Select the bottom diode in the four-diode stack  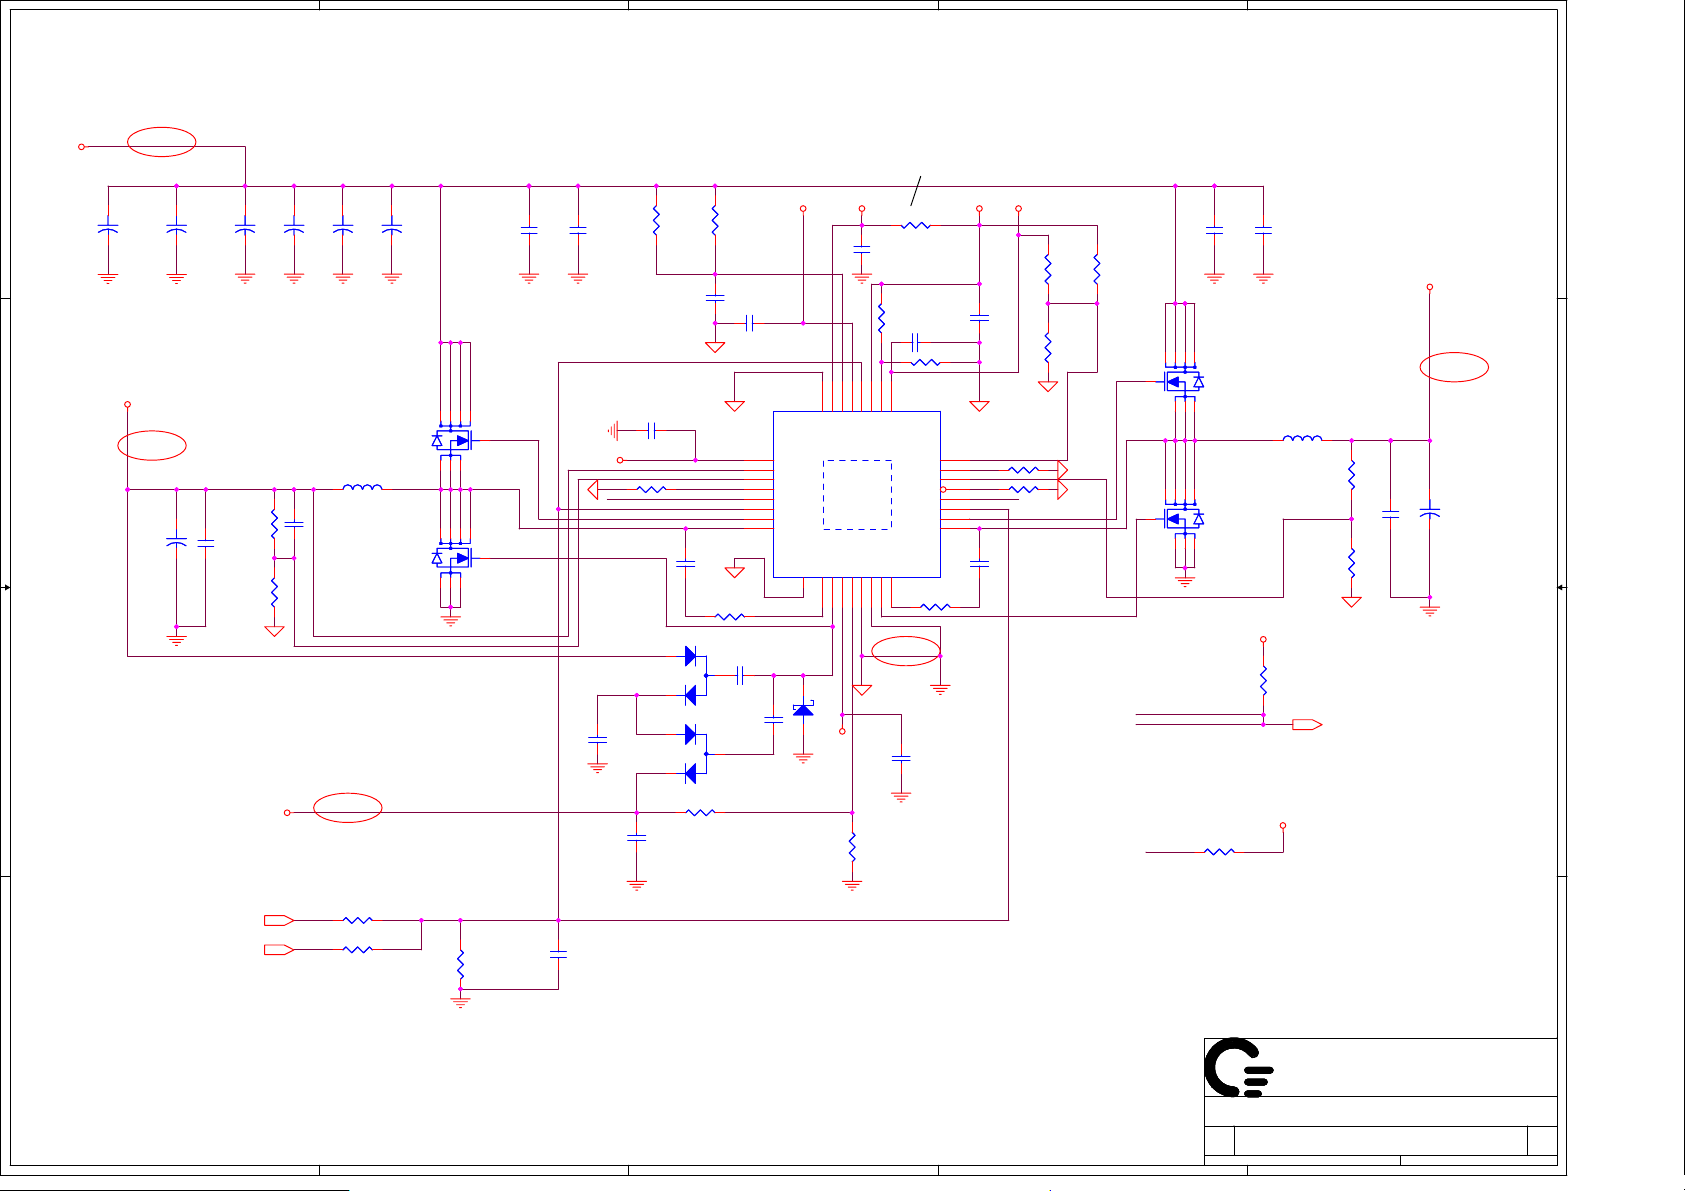click(x=690, y=773)
